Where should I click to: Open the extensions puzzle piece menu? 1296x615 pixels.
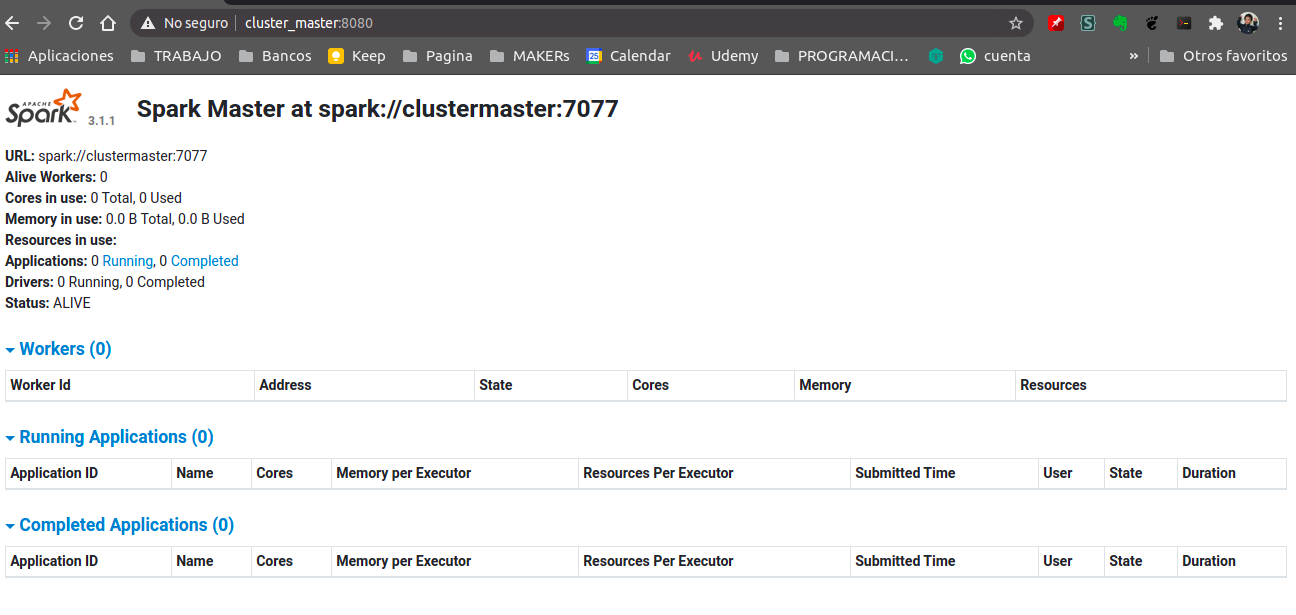[1216, 23]
